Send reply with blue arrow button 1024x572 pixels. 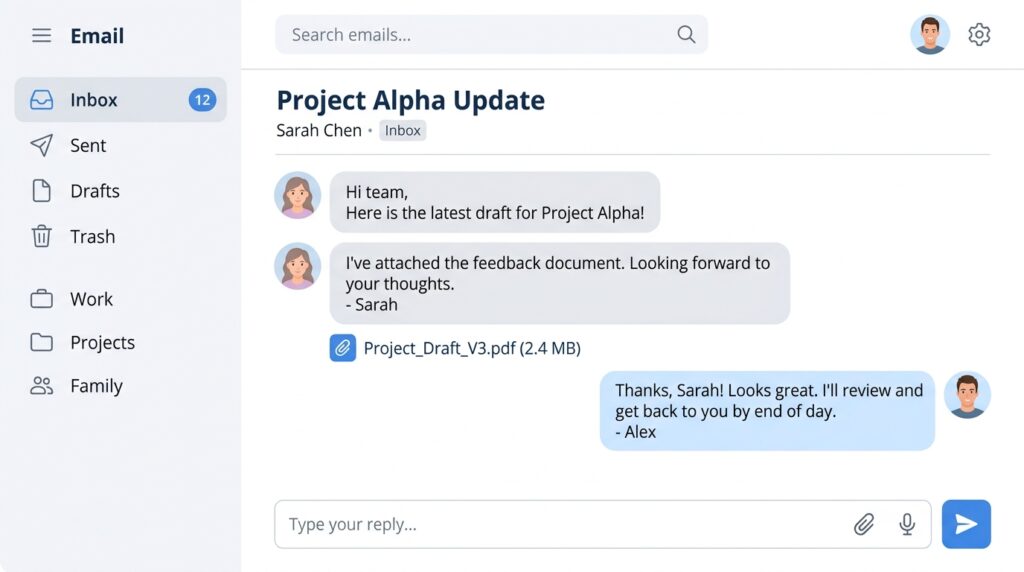pyautogui.click(x=966, y=524)
